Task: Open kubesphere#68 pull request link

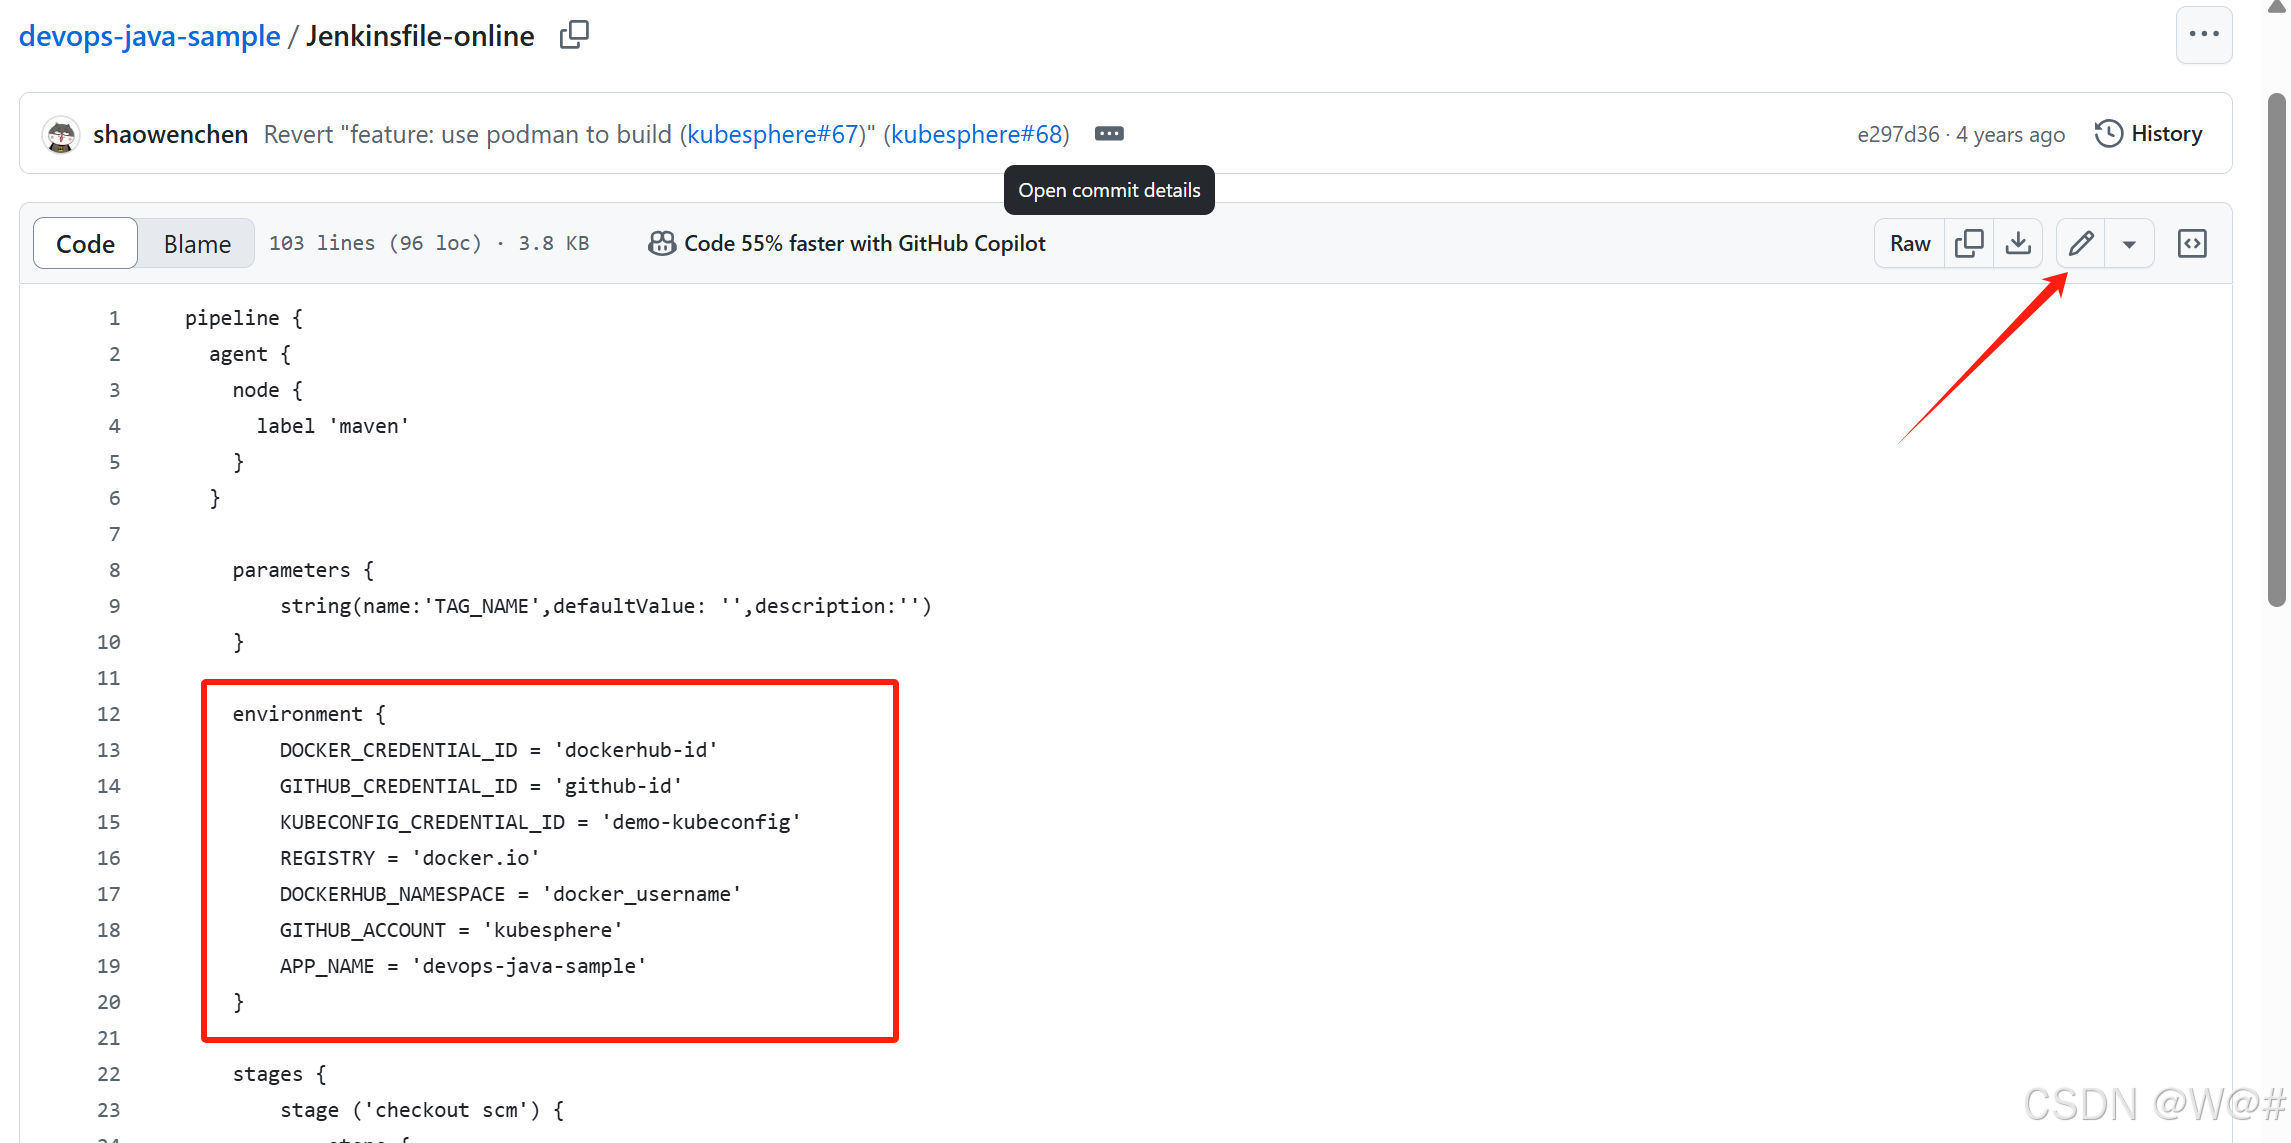Action: 976,134
